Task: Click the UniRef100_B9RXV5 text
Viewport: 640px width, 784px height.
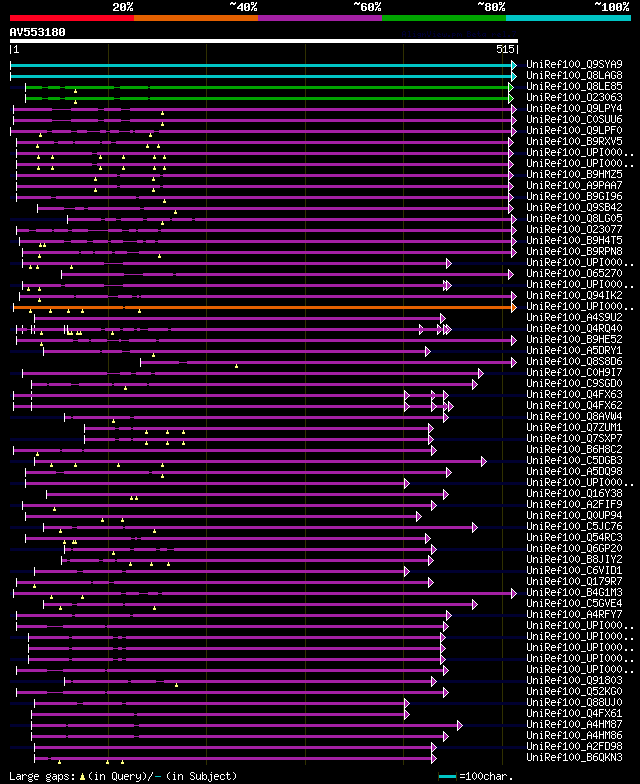Action: tap(574, 142)
